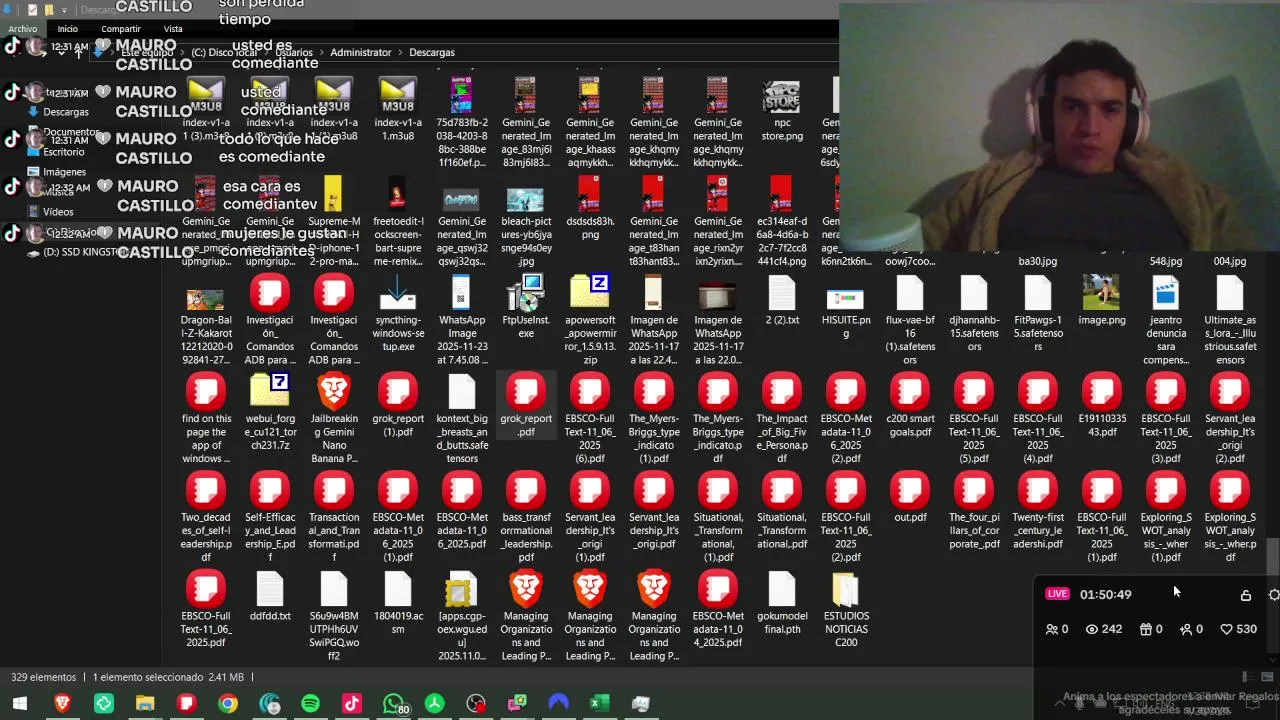Expand the chevron between Administrator and Descargas
This screenshot has width=1280, height=720.
pos(400,52)
